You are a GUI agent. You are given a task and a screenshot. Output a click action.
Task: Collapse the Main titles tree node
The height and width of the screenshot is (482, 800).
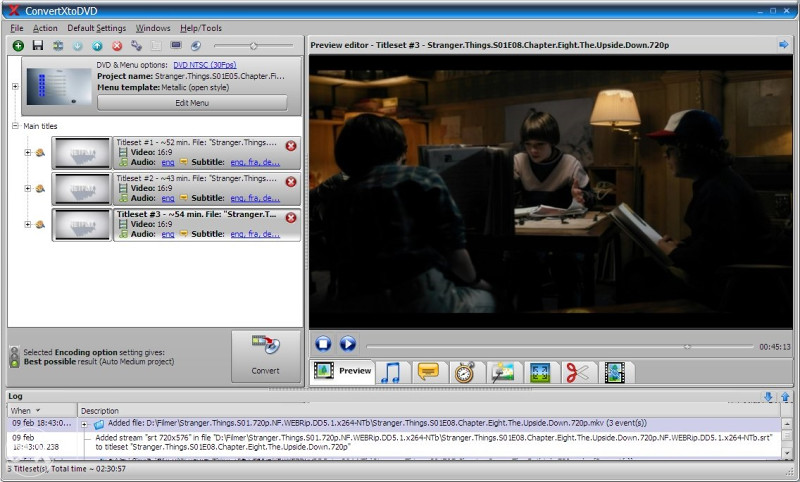tap(15, 125)
